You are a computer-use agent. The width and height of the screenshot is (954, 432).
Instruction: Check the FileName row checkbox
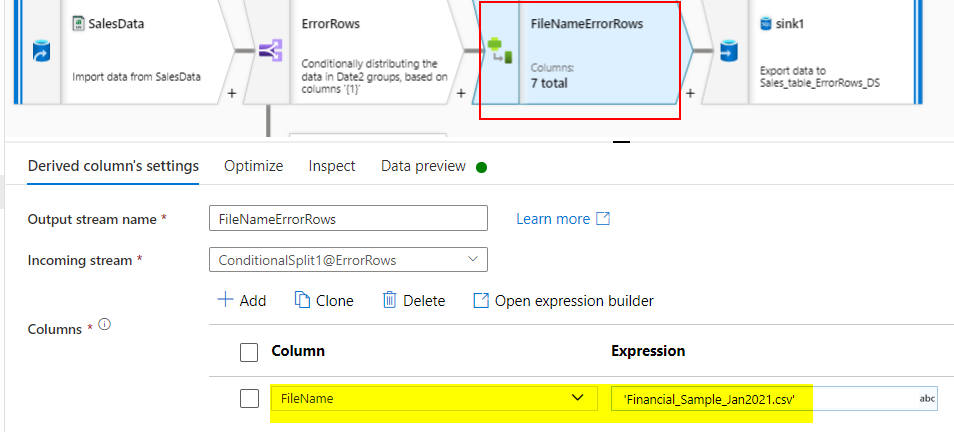pyautogui.click(x=249, y=399)
